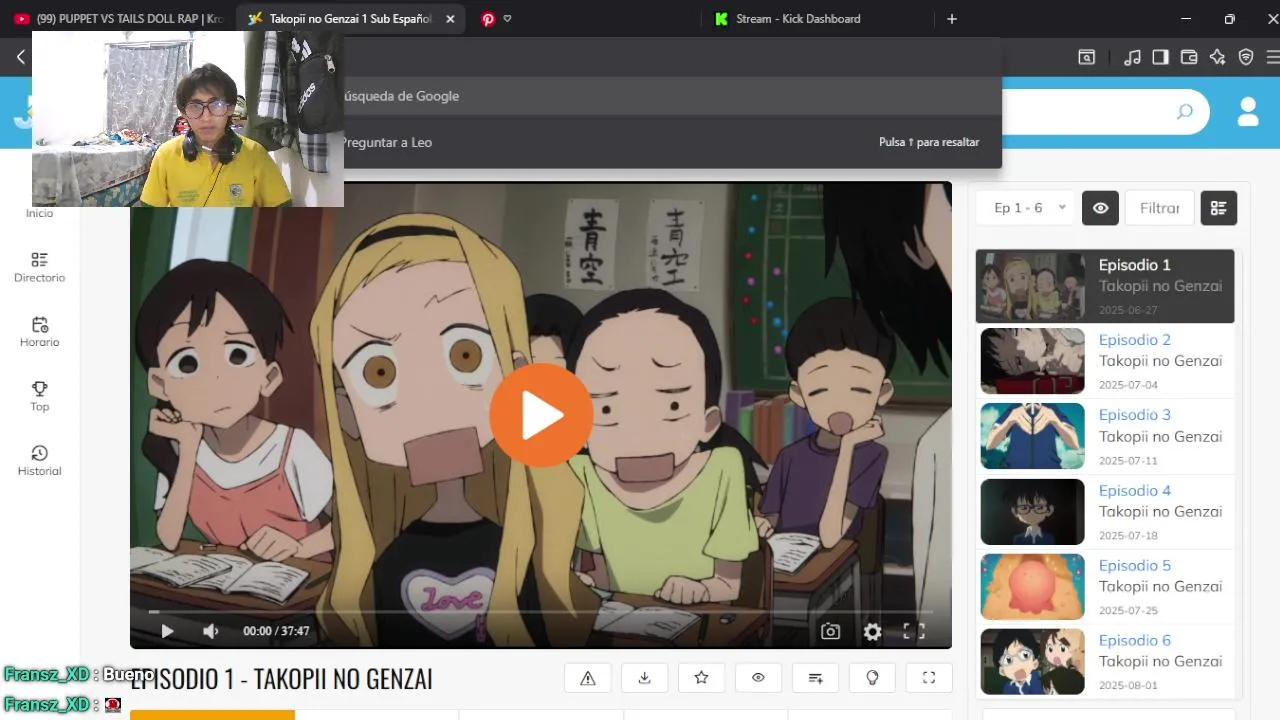Screen dimensions: 1280x720
Task: Open Historial in the left sidebar
Action: pyautogui.click(x=39, y=461)
